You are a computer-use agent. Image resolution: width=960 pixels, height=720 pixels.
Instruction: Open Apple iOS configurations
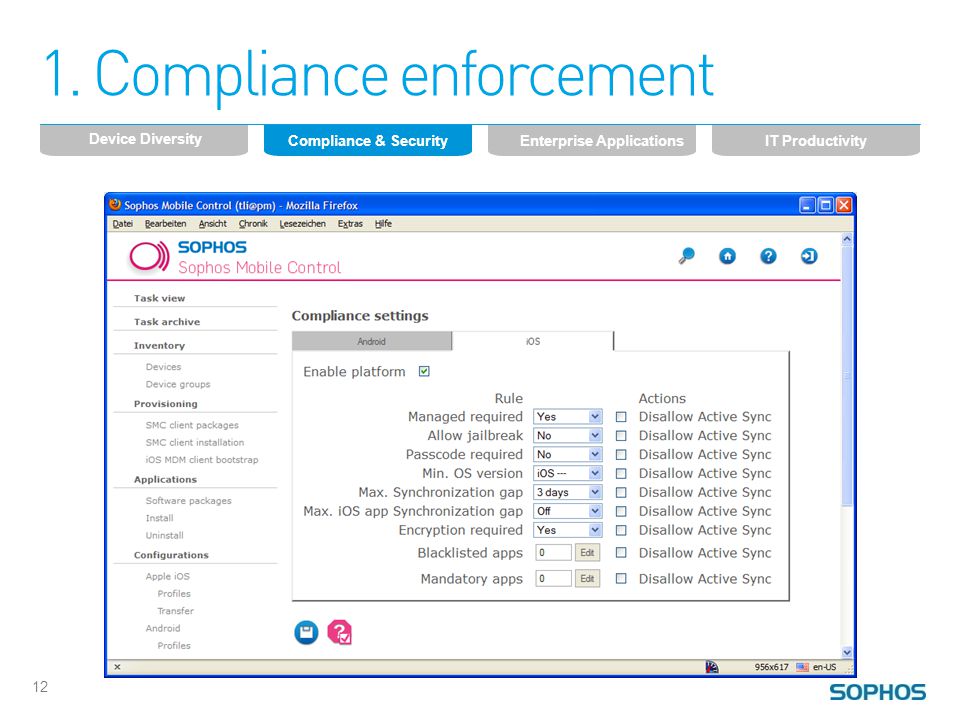(168, 576)
